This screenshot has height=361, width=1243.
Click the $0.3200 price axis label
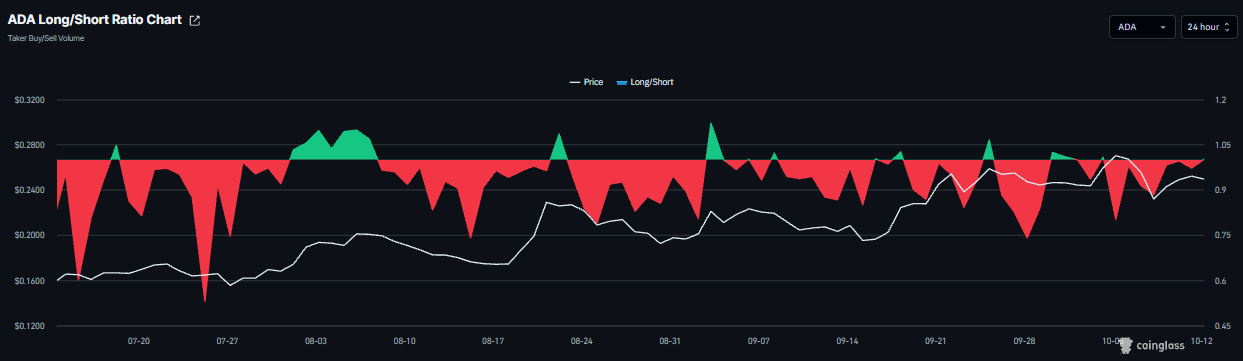30,101
